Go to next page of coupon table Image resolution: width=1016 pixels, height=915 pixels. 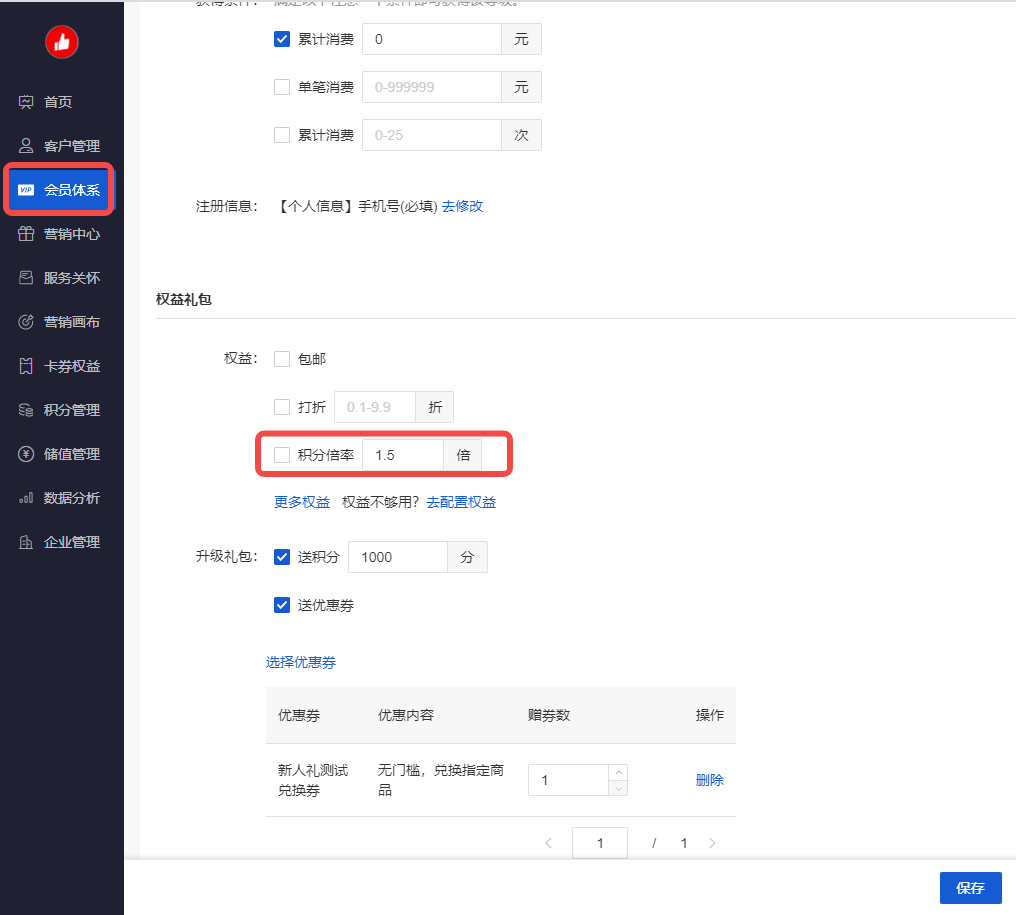click(712, 843)
